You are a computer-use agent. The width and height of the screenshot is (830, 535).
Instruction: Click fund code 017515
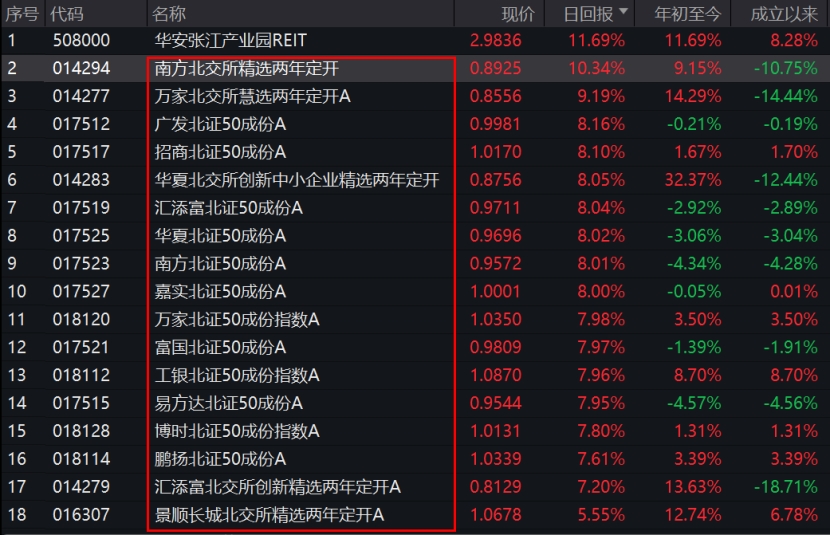[82, 404]
